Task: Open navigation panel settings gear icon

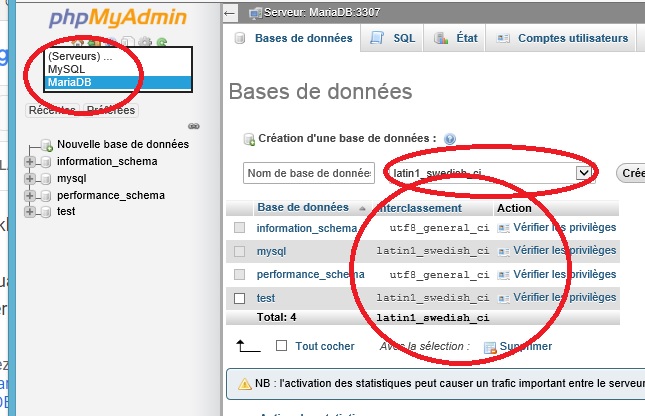Action: tap(145, 42)
